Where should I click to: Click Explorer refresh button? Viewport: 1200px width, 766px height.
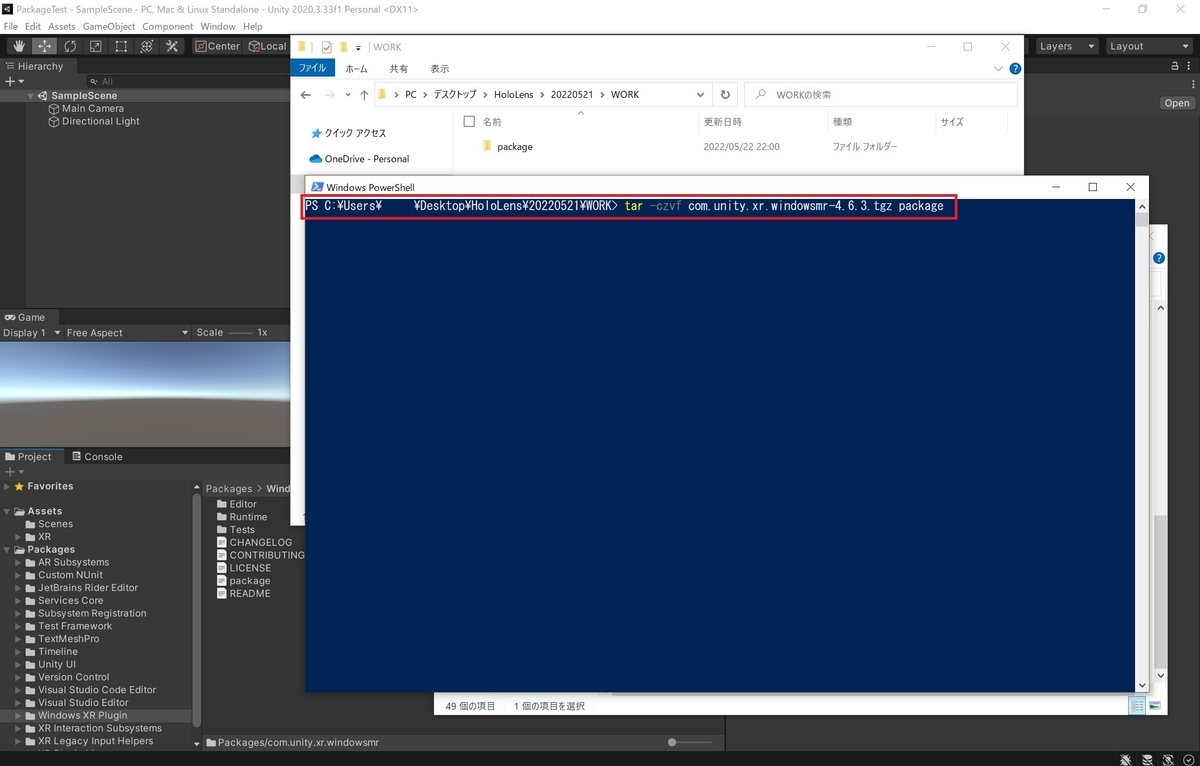click(725, 94)
